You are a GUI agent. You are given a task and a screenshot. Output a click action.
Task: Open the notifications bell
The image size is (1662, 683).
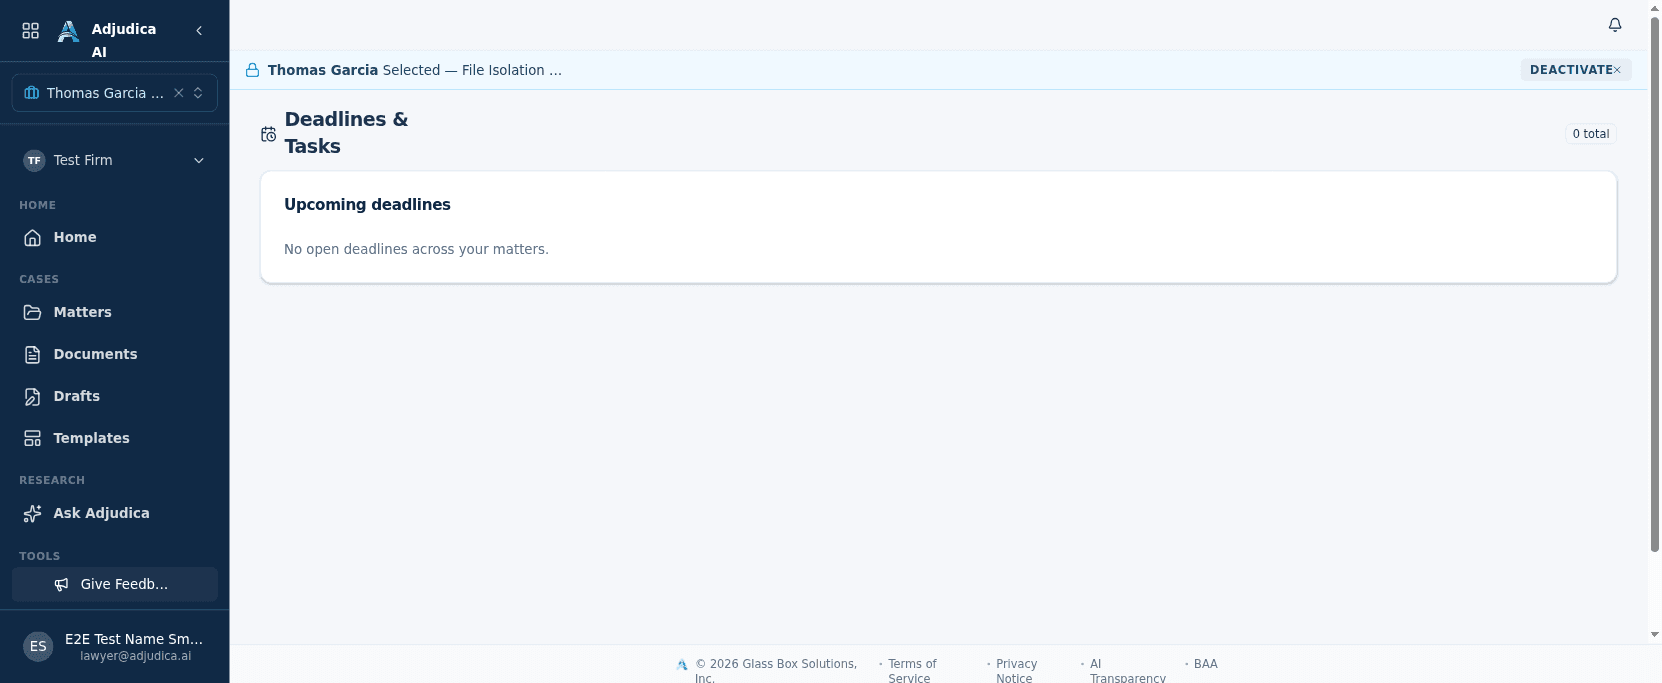coord(1615,25)
